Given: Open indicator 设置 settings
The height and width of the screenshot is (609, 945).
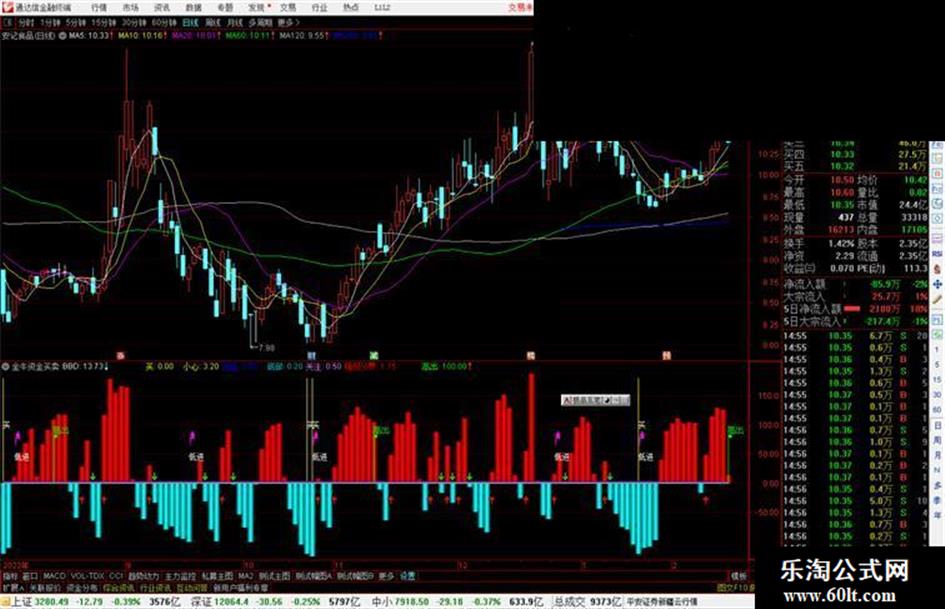Looking at the screenshot, I should (407, 576).
